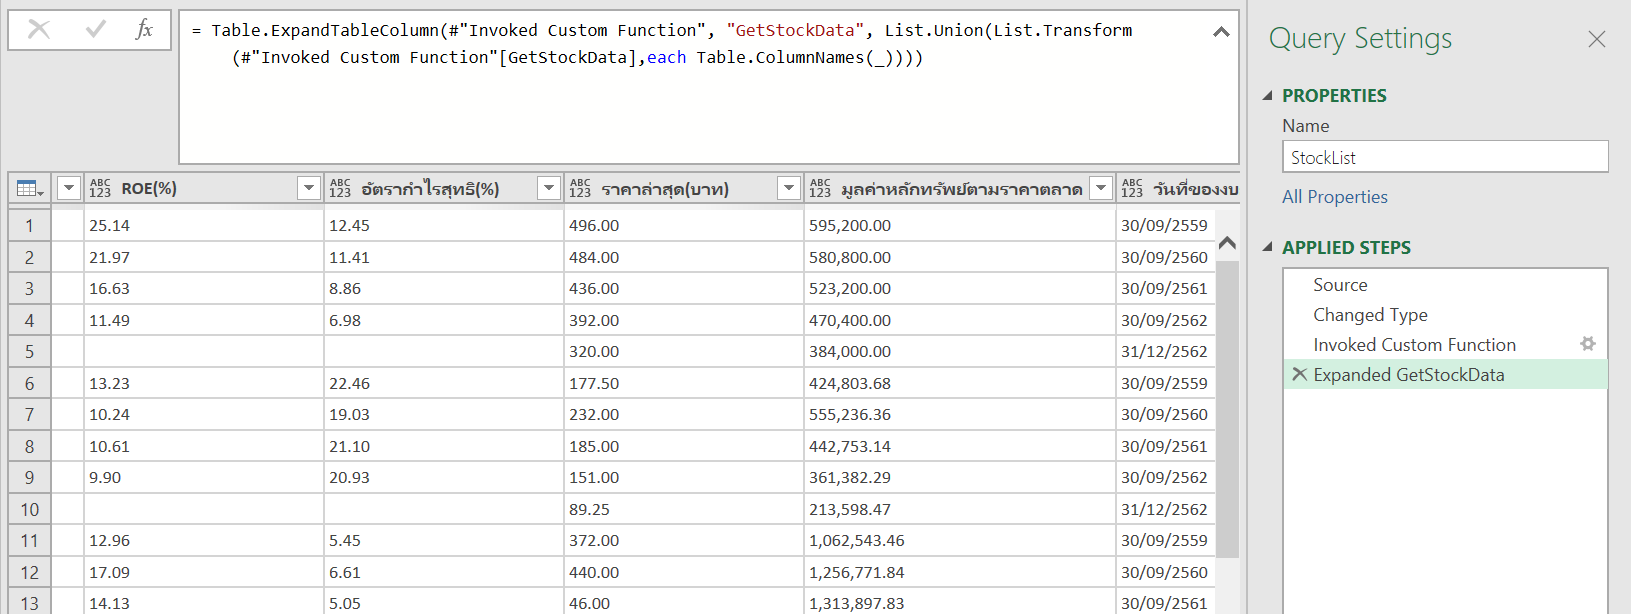Collapse the APPLIED STEPS section triangle
This screenshot has width=1631, height=614.
coord(1268,247)
